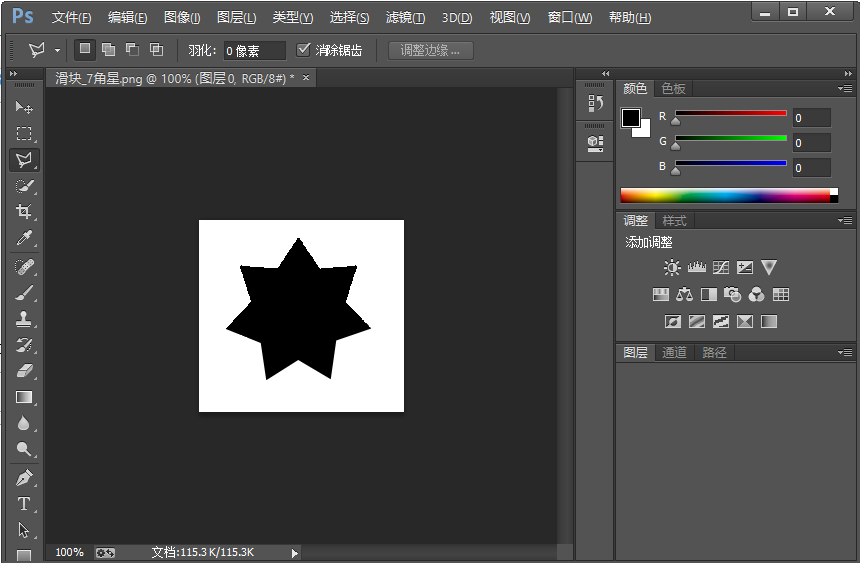The image size is (860, 563).
Task: Select the Pen tool
Action: pos(24,478)
